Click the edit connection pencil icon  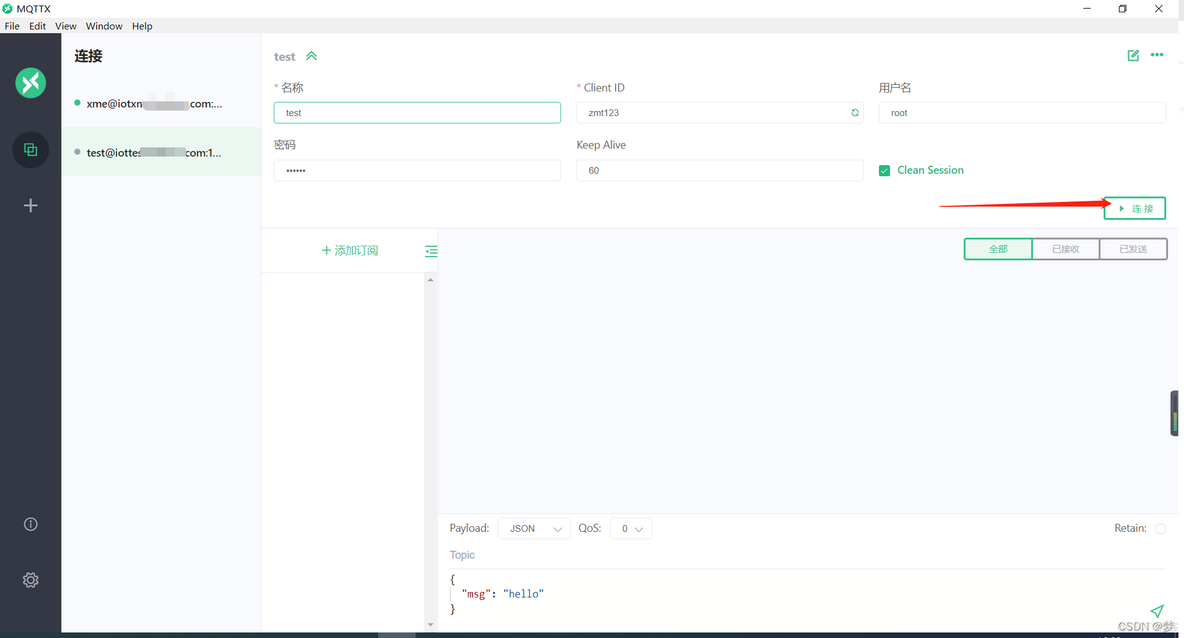tap(1133, 56)
